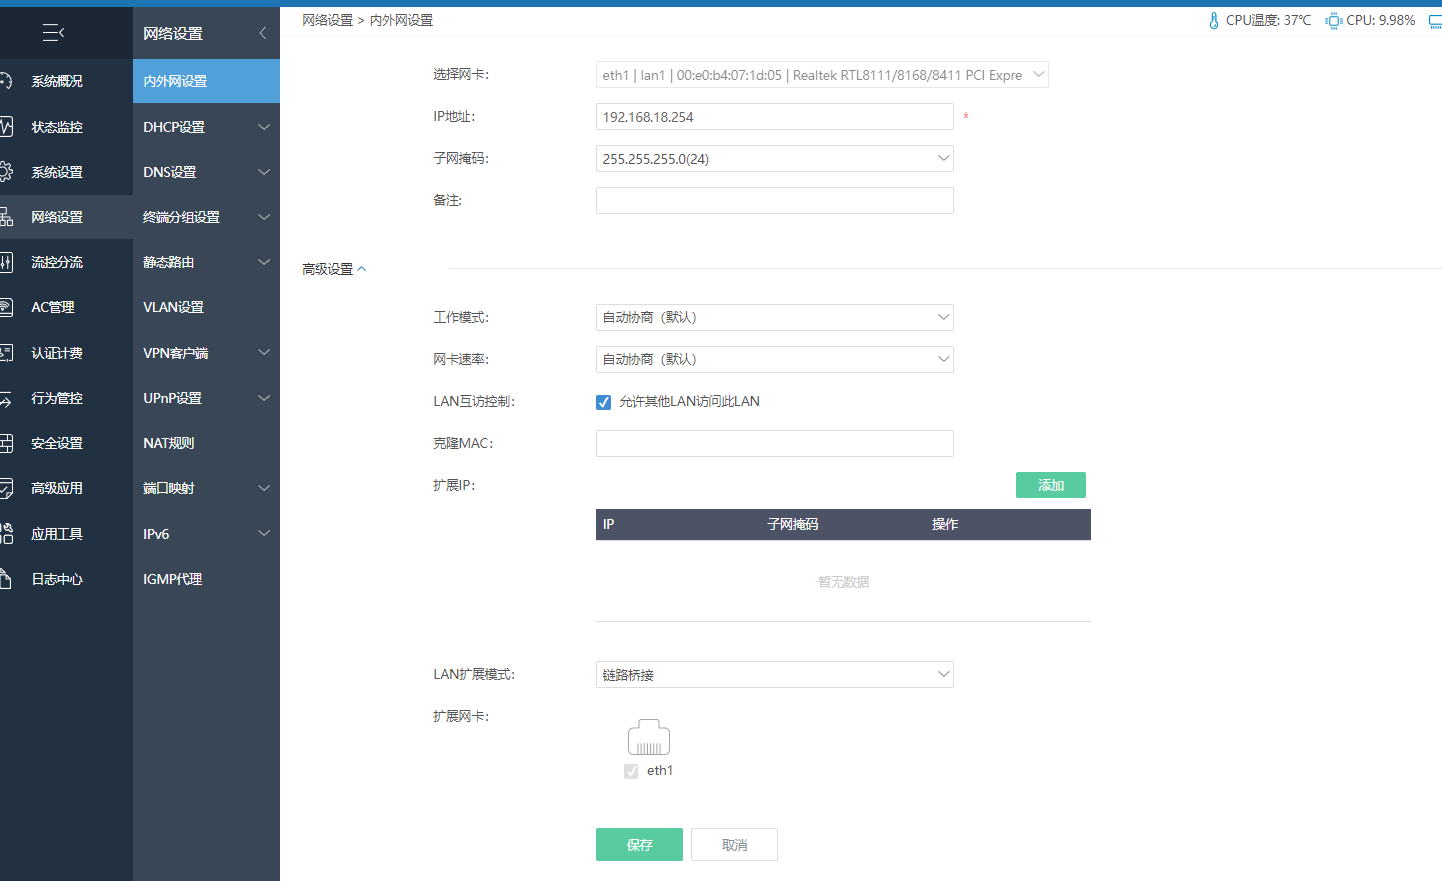This screenshot has height=881, width=1442.
Task: Click the green 保存 save button
Action: 639,845
